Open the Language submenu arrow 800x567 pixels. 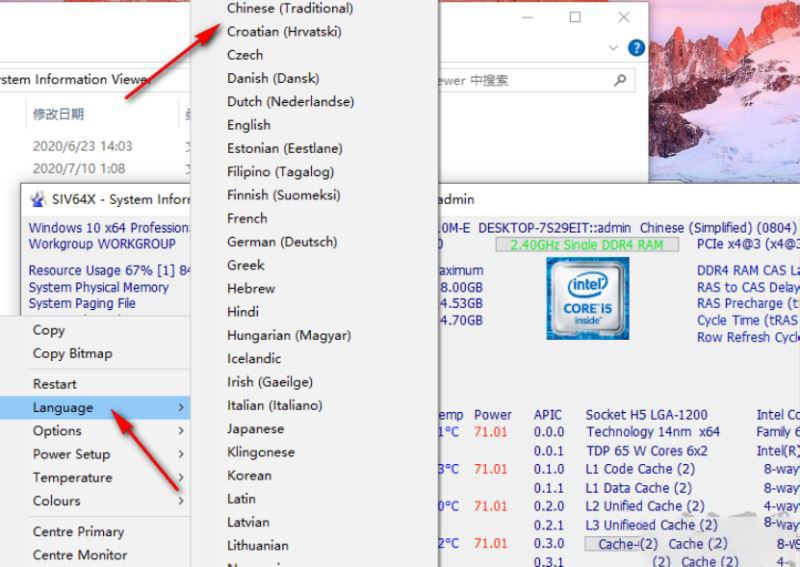click(x=181, y=407)
